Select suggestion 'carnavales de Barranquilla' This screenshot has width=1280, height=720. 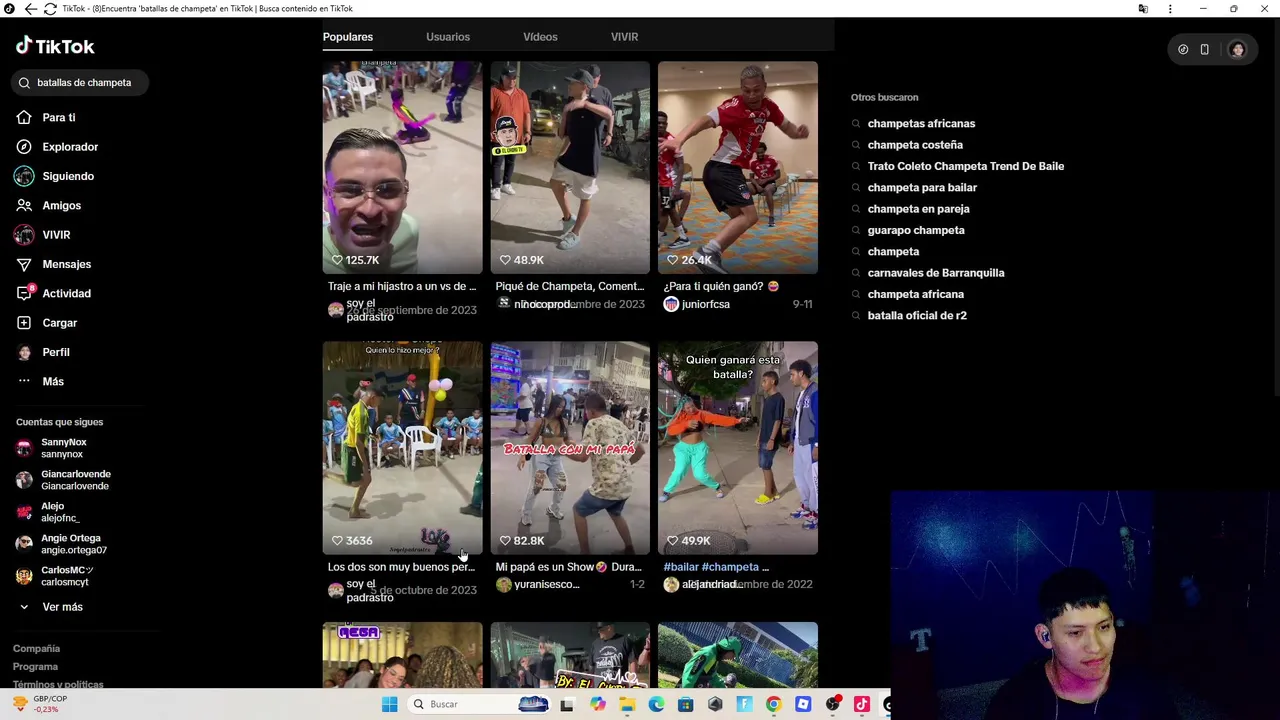click(936, 273)
